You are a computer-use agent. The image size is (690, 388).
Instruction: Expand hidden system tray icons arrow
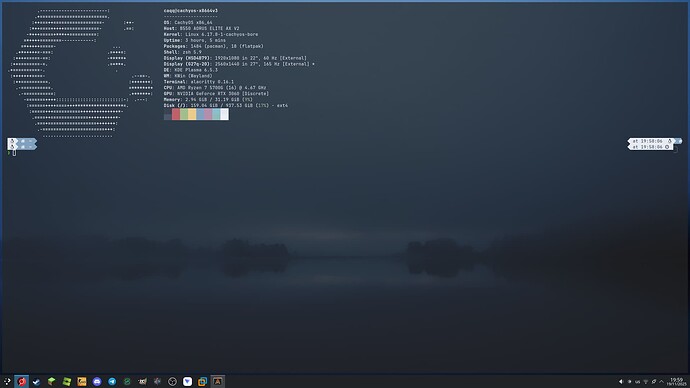coord(661,382)
